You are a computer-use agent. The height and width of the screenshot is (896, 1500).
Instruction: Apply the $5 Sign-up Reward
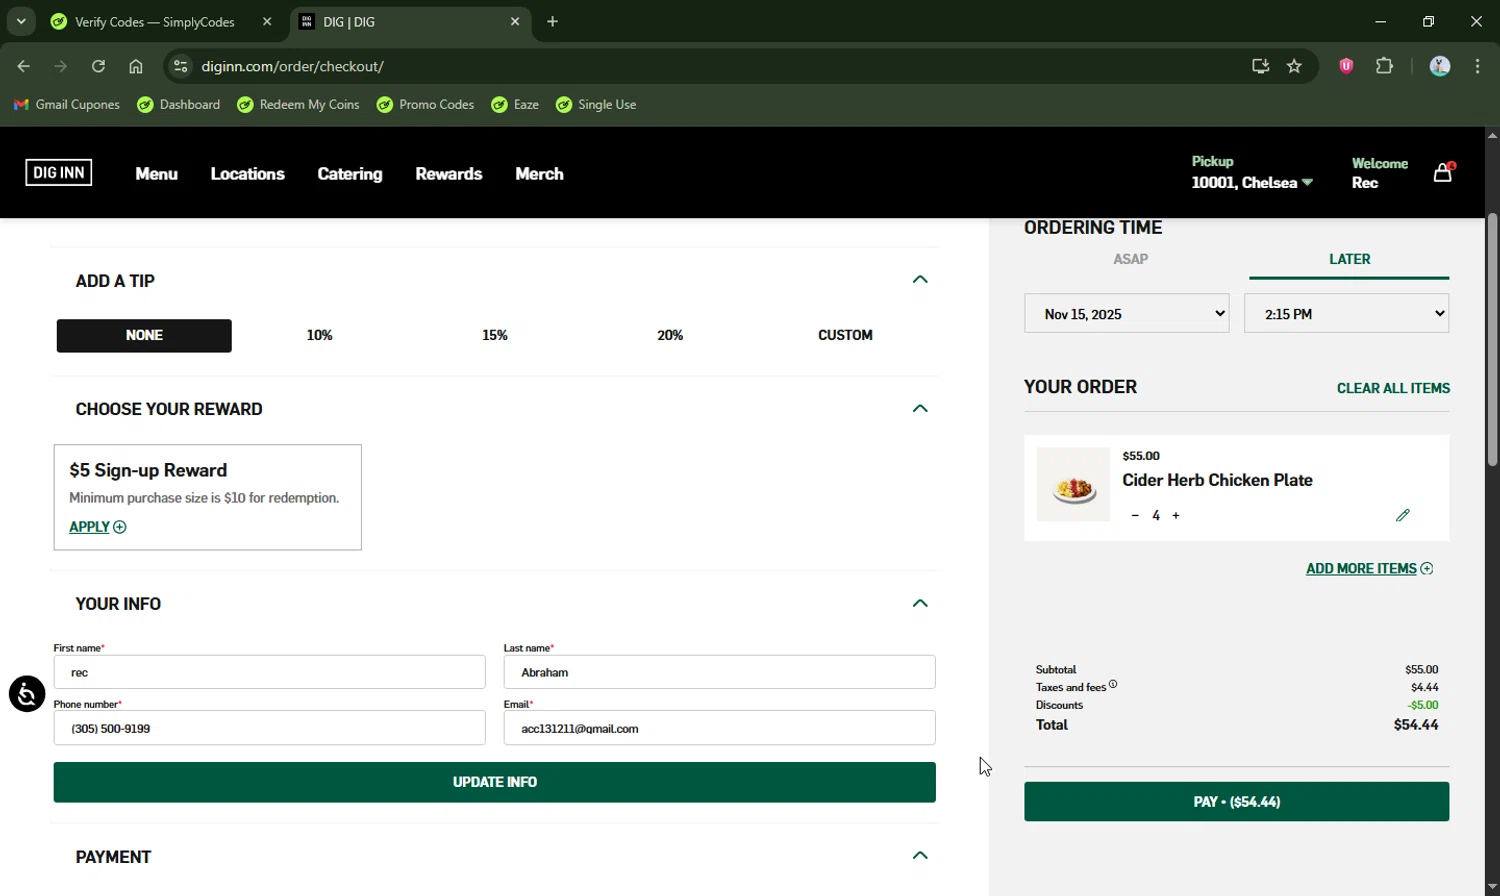click(x=97, y=527)
